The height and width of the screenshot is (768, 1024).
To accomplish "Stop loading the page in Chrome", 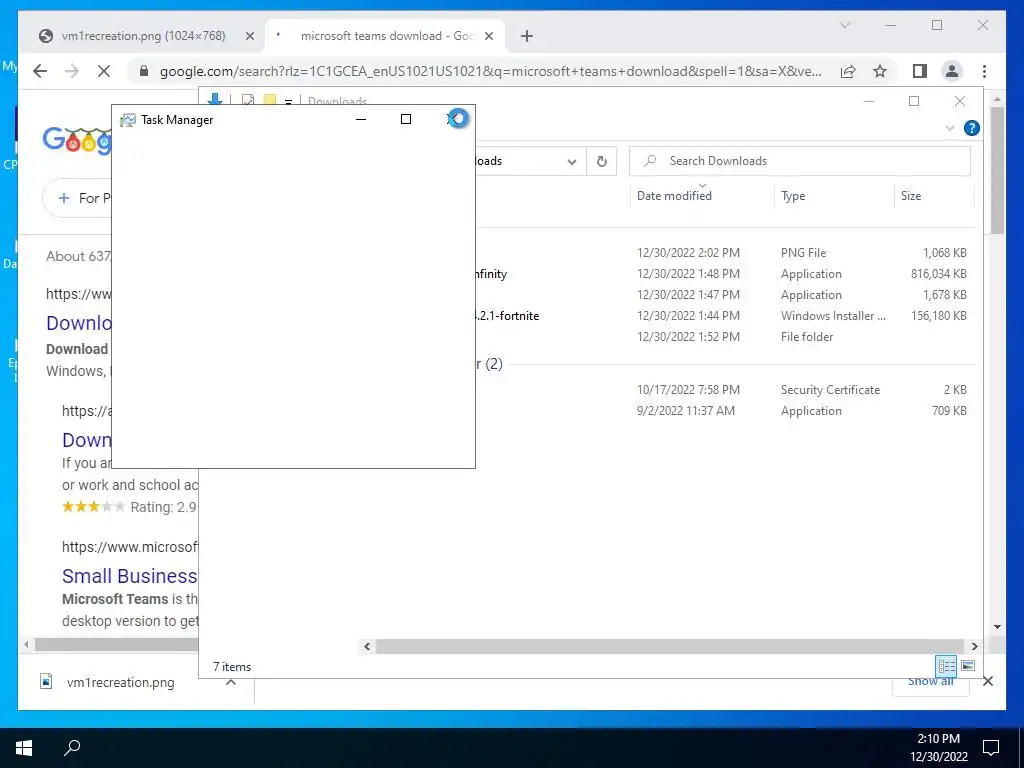I will [104, 71].
